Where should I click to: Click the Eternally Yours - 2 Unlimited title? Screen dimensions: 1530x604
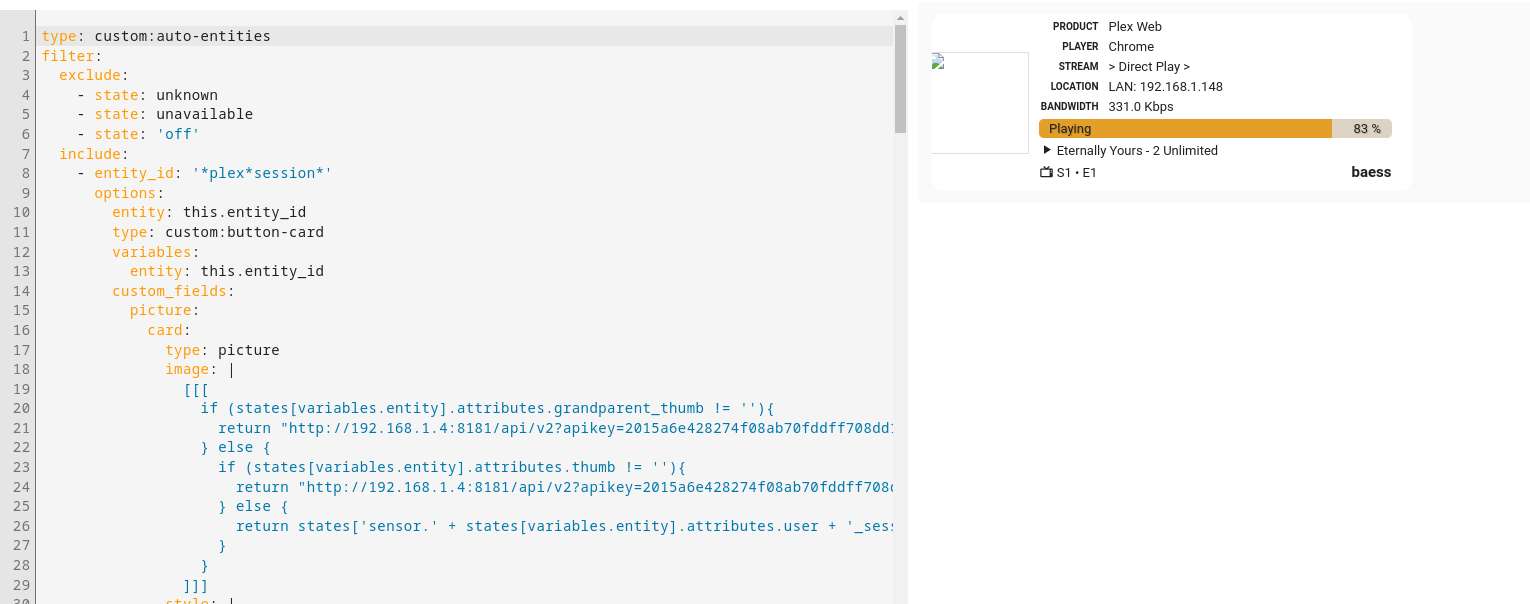1137,150
